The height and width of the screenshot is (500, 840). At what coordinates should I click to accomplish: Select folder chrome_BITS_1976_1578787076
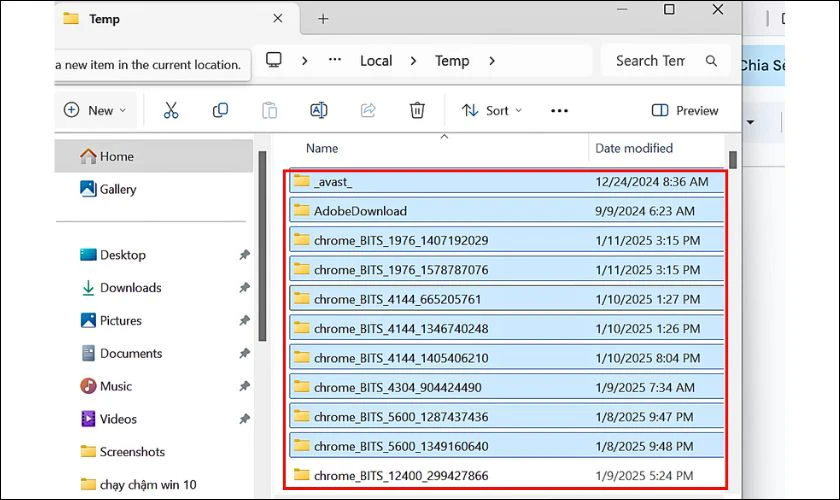[x=507, y=270]
